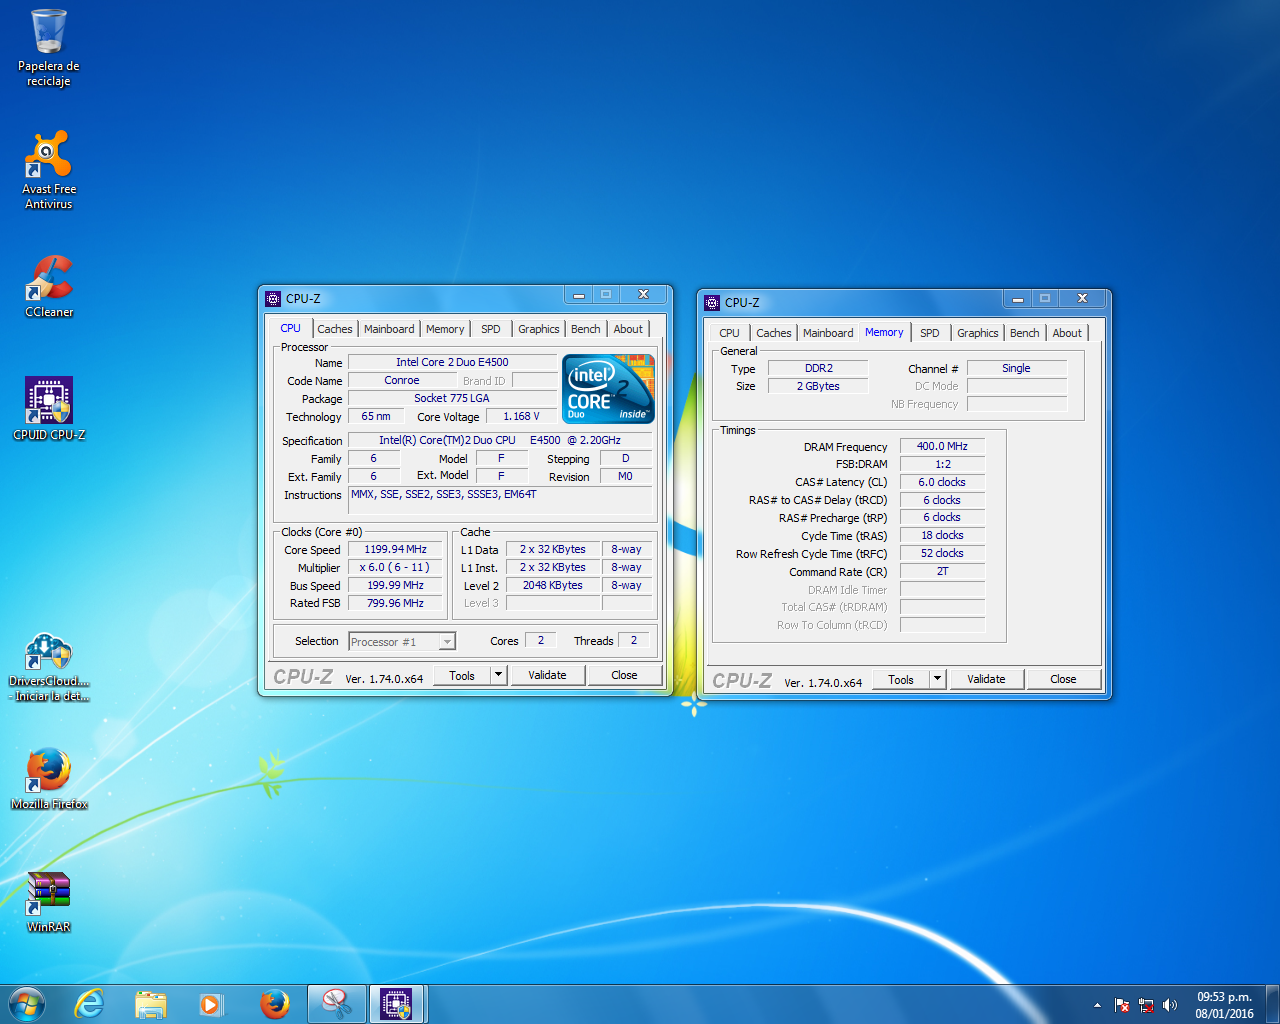Click the Package value Socket 775 LGA

coord(452,398)
